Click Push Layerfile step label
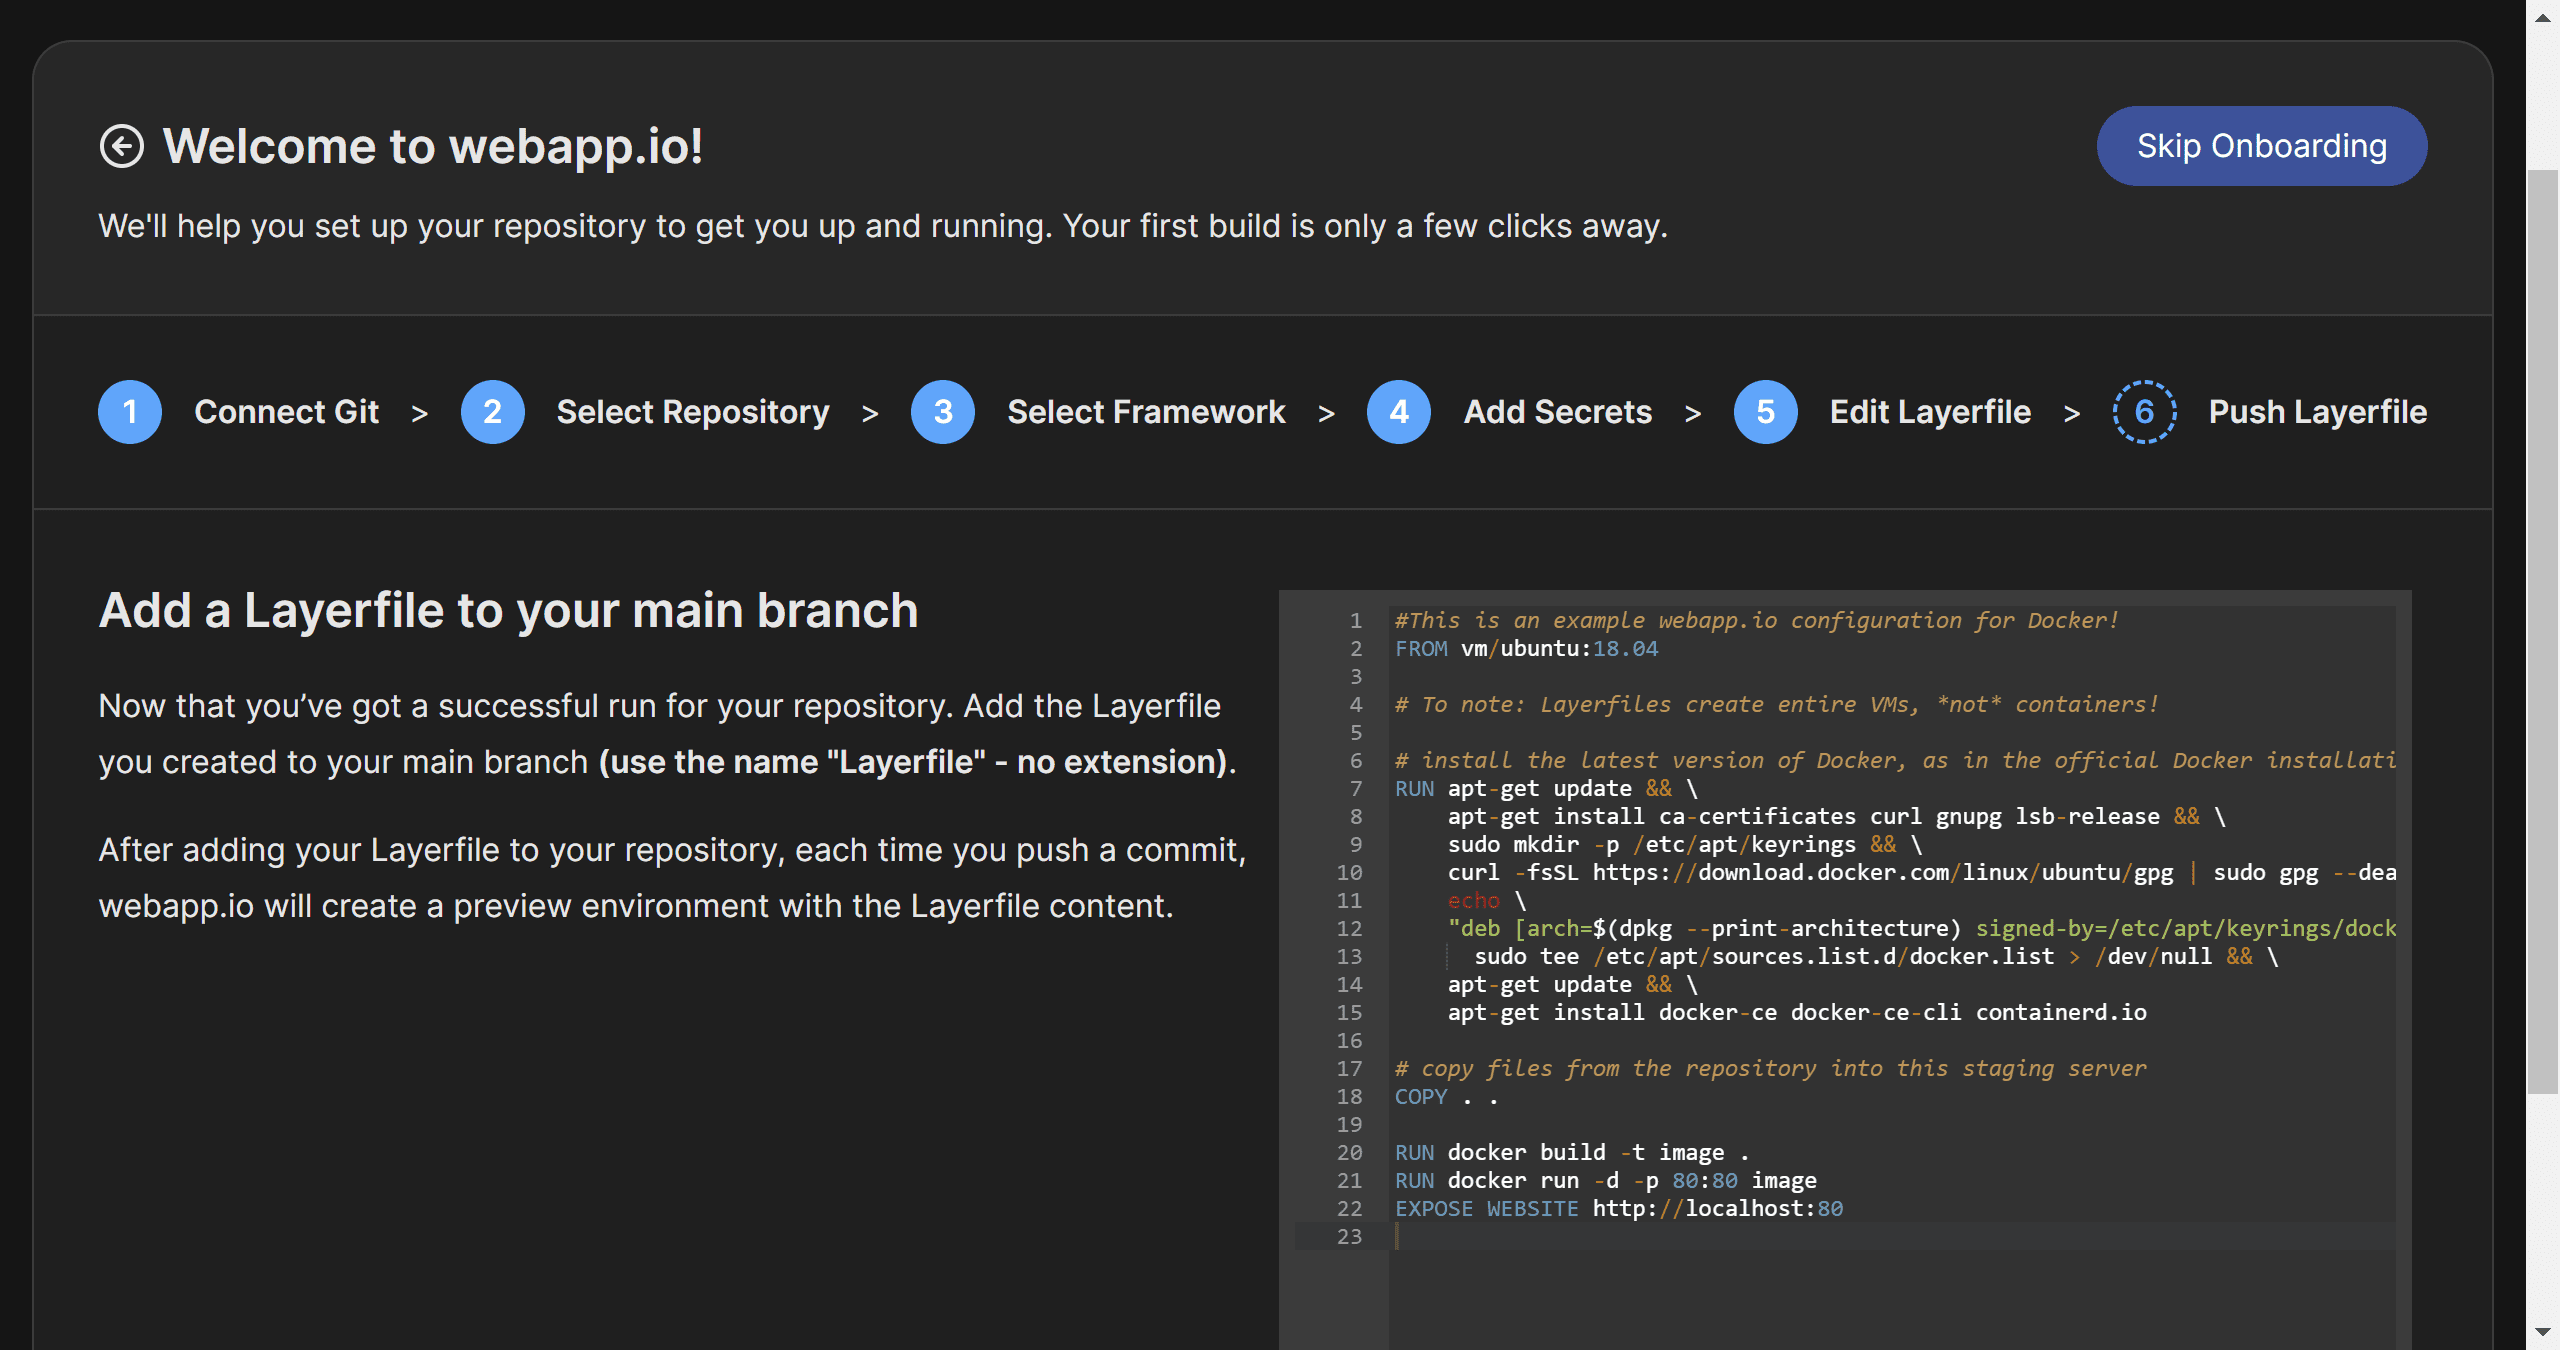This screenshot has height=1350, width=2560. (2317, 412)
